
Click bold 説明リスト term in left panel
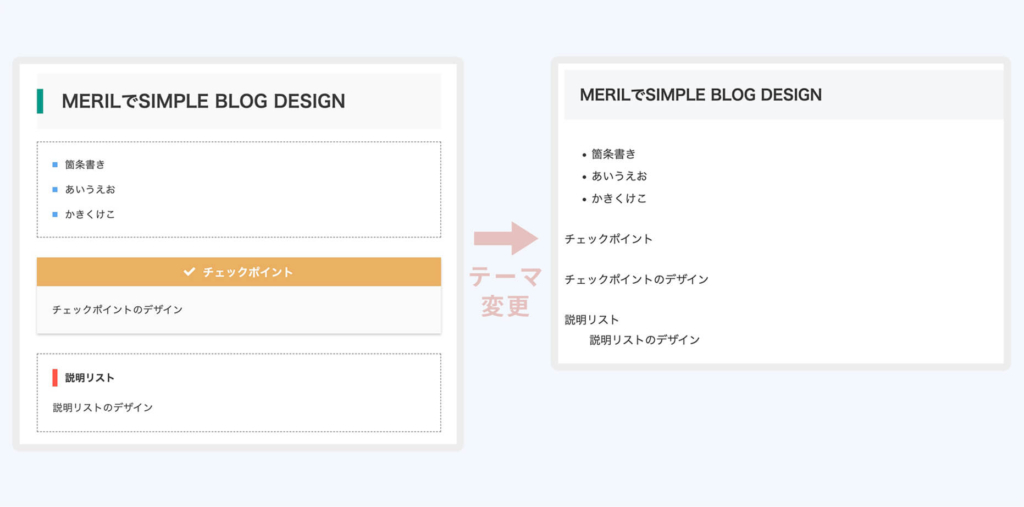[90, 378]
